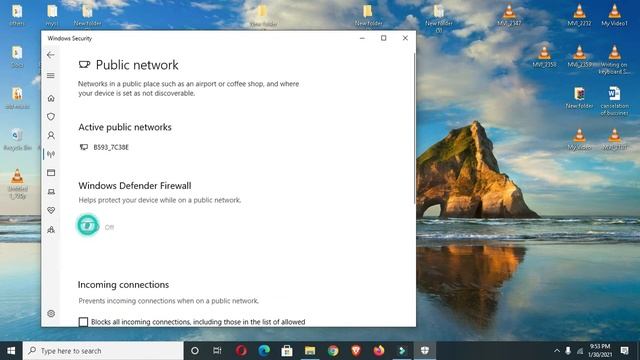Select the MVI_2347 desktop video
This screenshot has height=360, width=640.
pos(509,15)
